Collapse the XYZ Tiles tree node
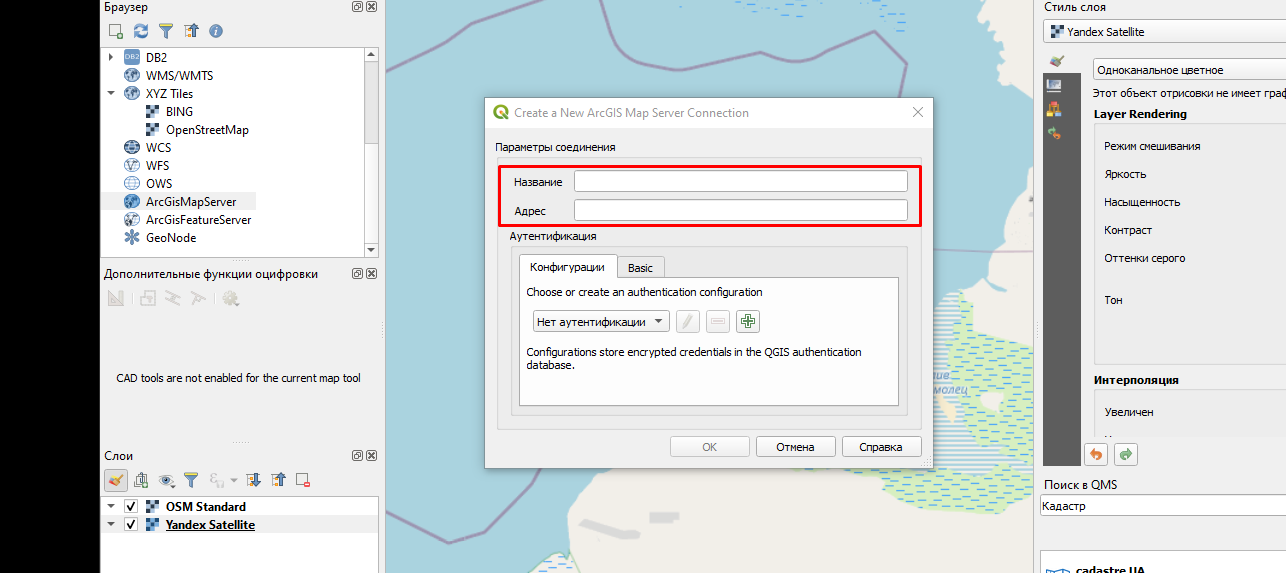This screenshot has height=573, width=1286. tap(111, 93)
